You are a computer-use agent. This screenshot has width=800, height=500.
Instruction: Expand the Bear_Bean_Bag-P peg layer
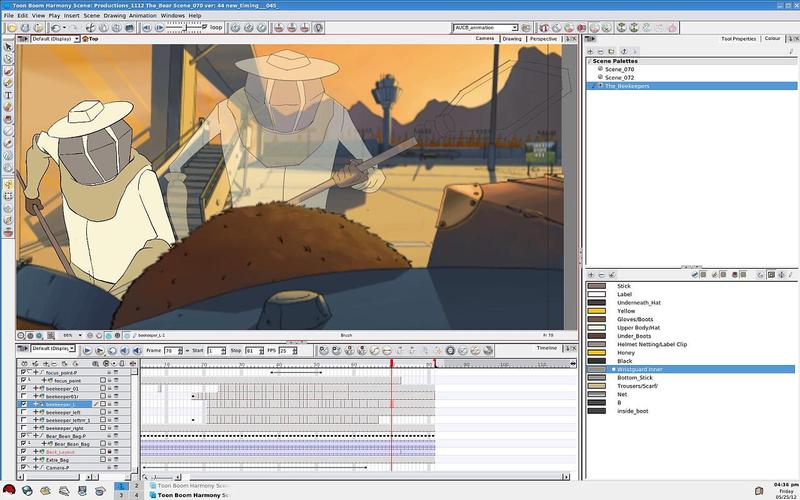[36, 436]
